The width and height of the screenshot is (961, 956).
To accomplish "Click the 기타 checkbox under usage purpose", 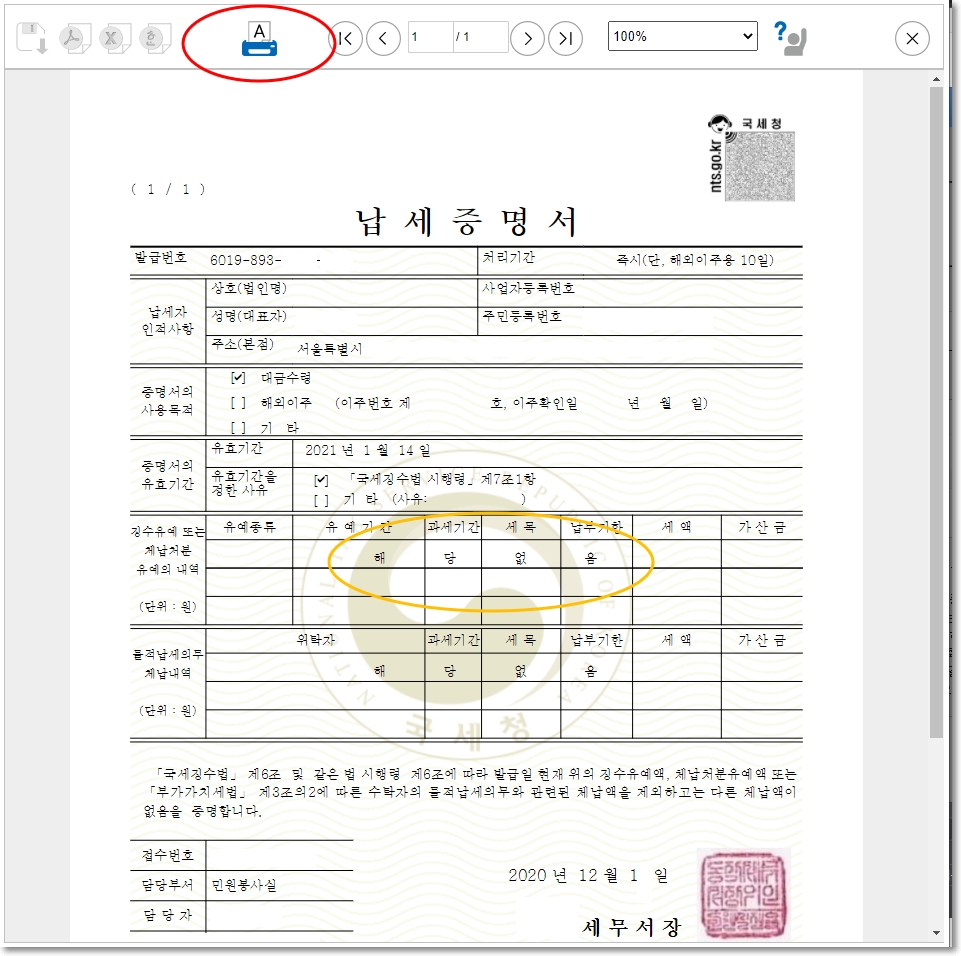I will pos(238,427).
